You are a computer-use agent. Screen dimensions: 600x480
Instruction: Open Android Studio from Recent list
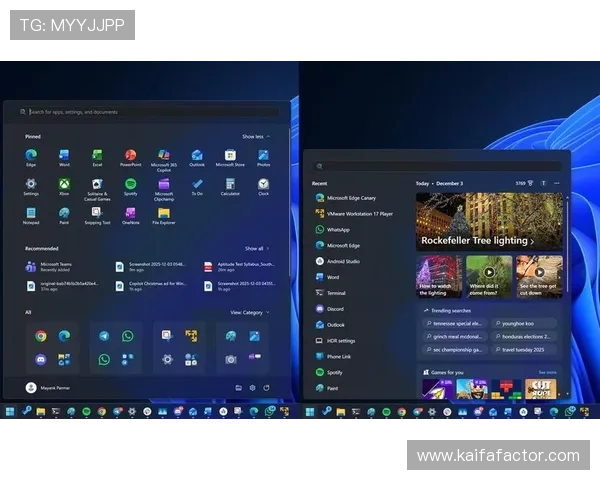pos(343,261)
